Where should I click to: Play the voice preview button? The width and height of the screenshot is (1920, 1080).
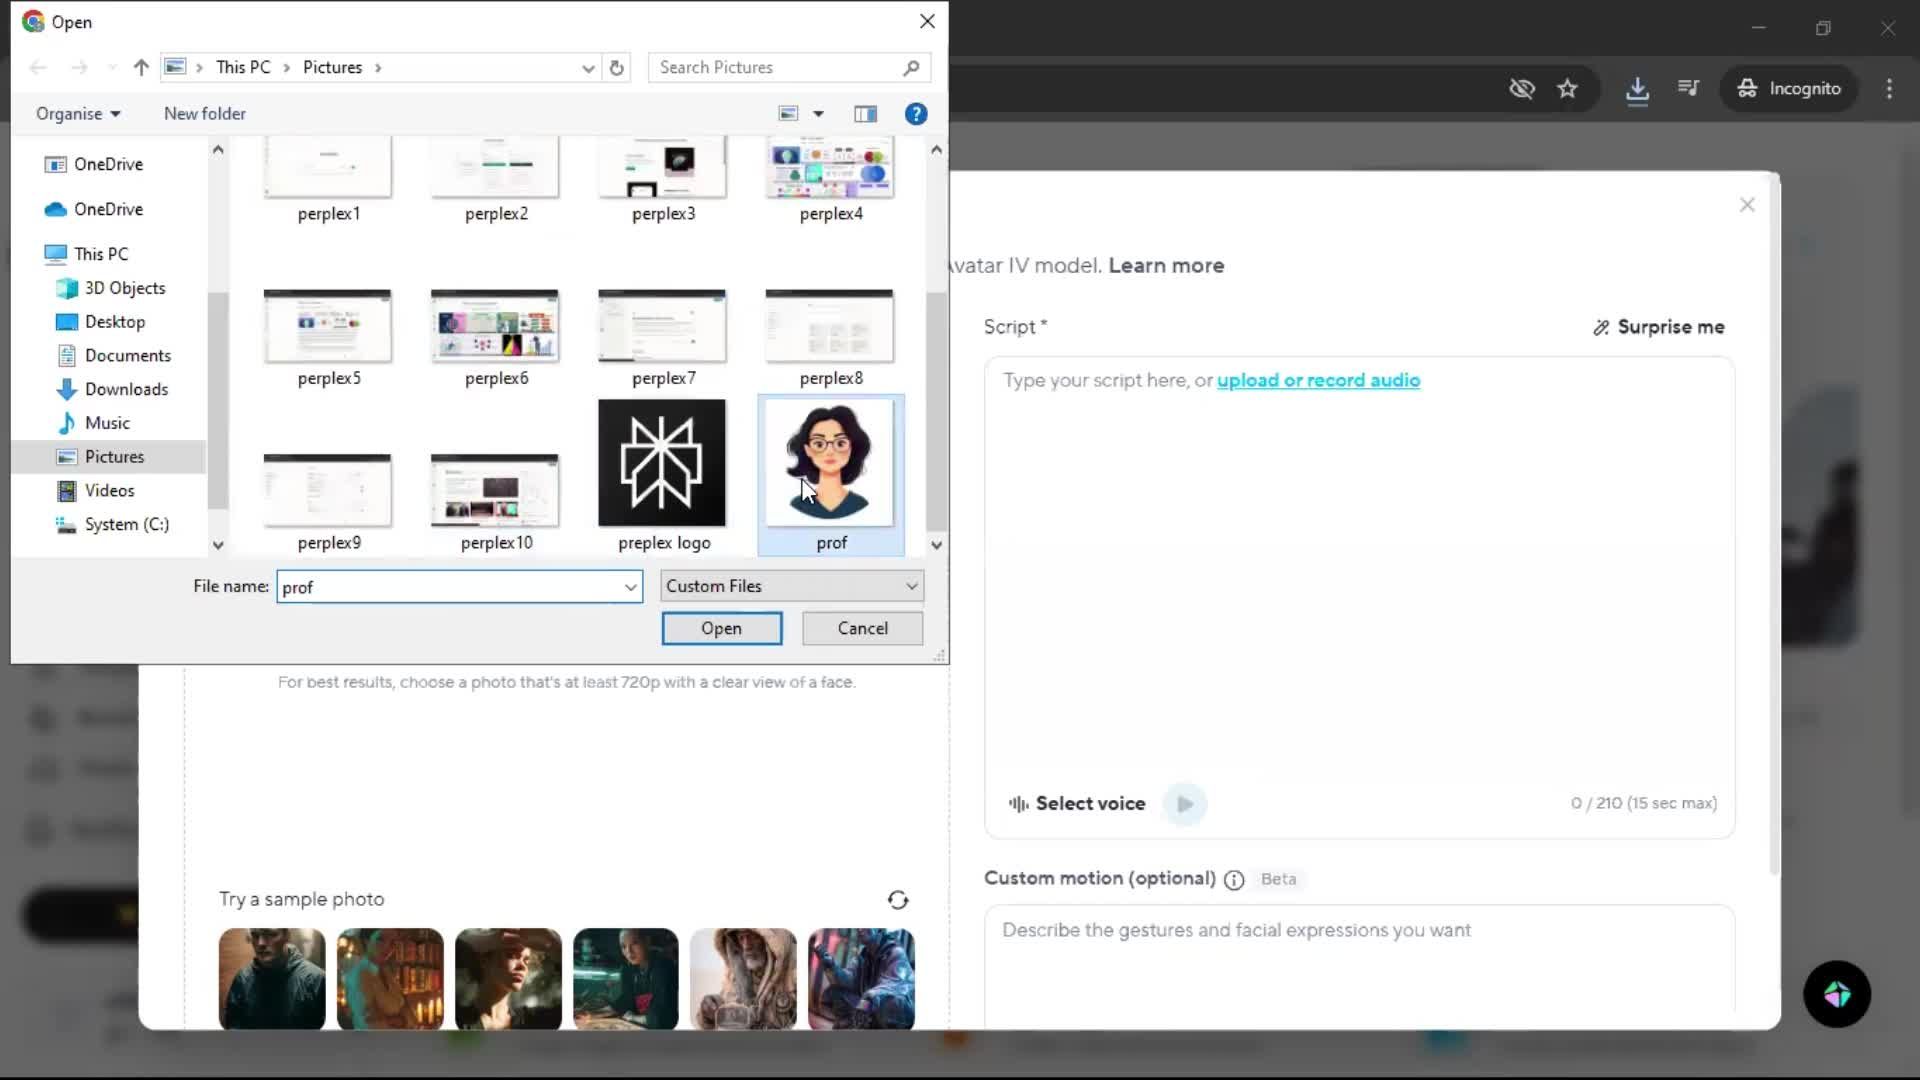pyautogui.click(x=1185, y=804)
